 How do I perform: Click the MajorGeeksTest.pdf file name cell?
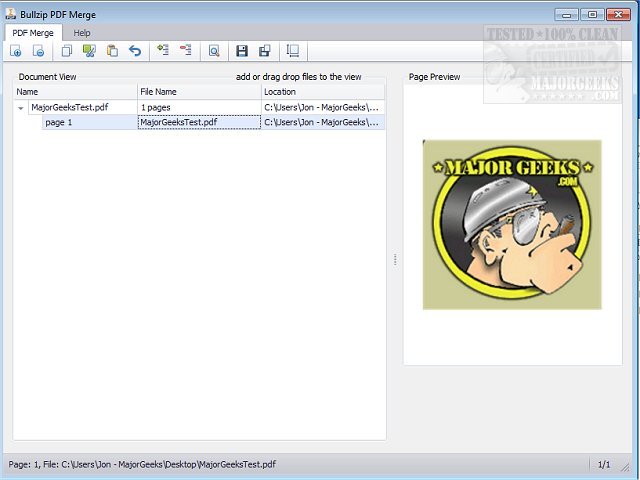(x=199, y=122)
